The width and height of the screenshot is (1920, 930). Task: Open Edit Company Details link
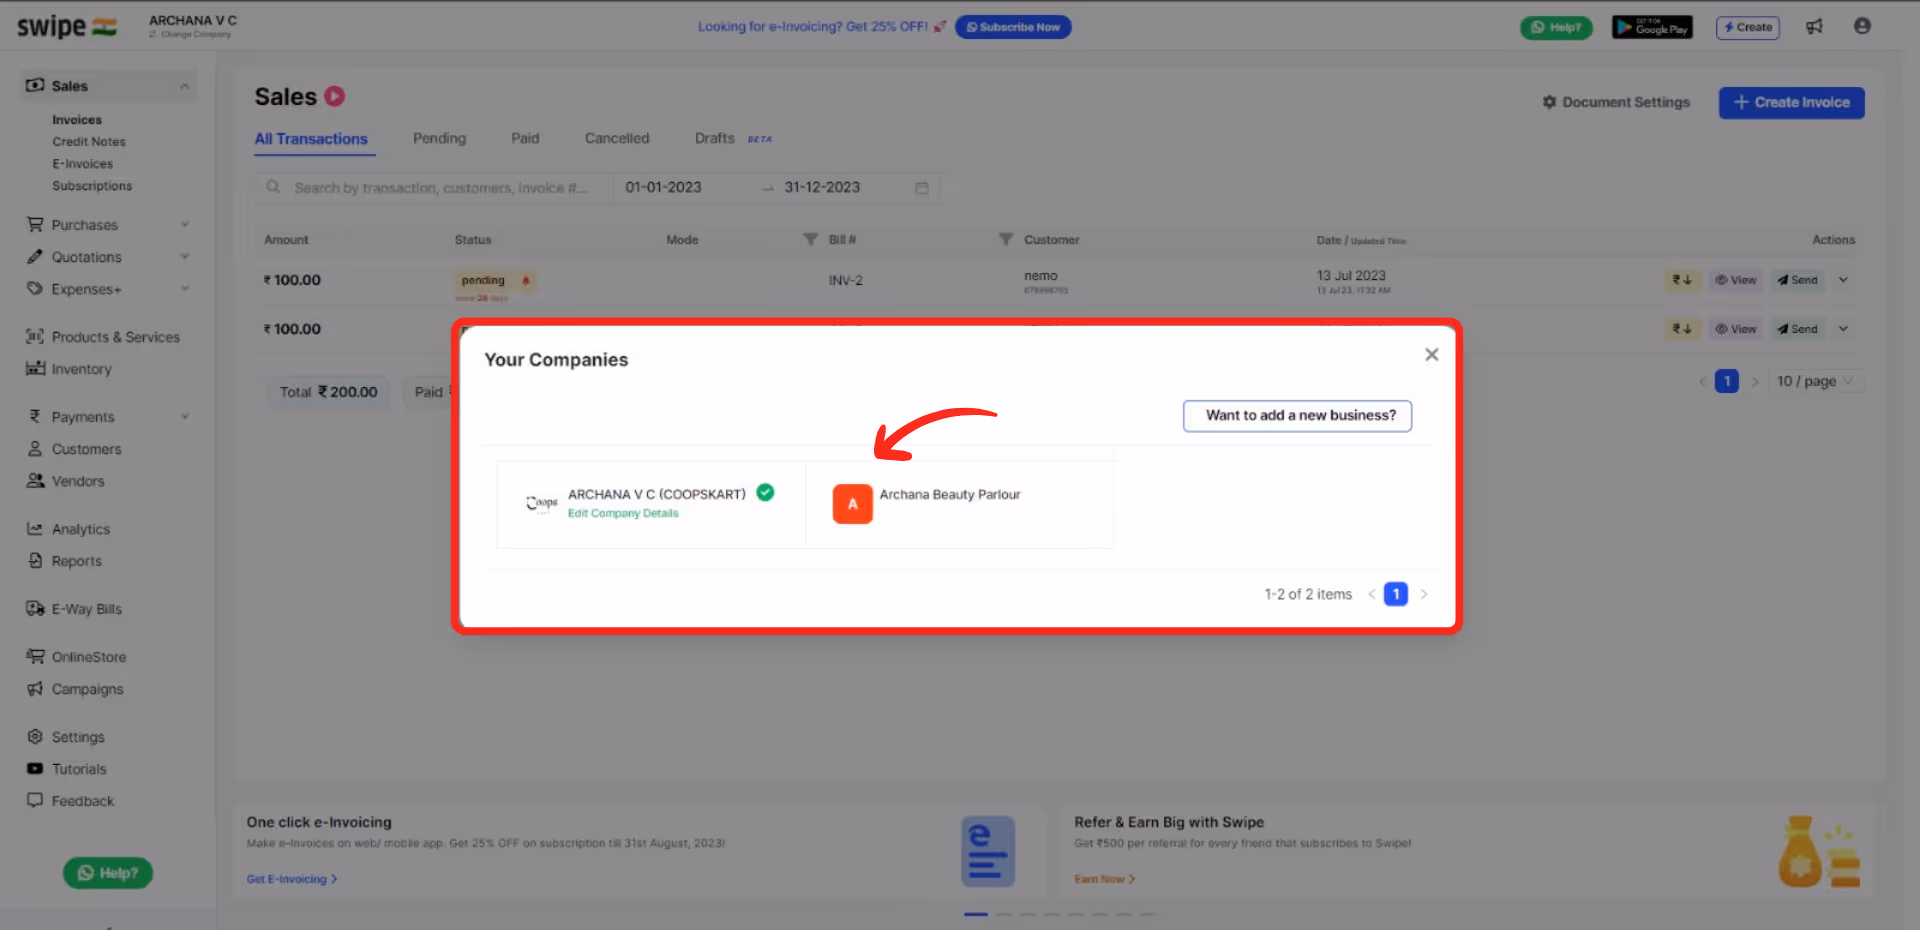click(623, 513)
